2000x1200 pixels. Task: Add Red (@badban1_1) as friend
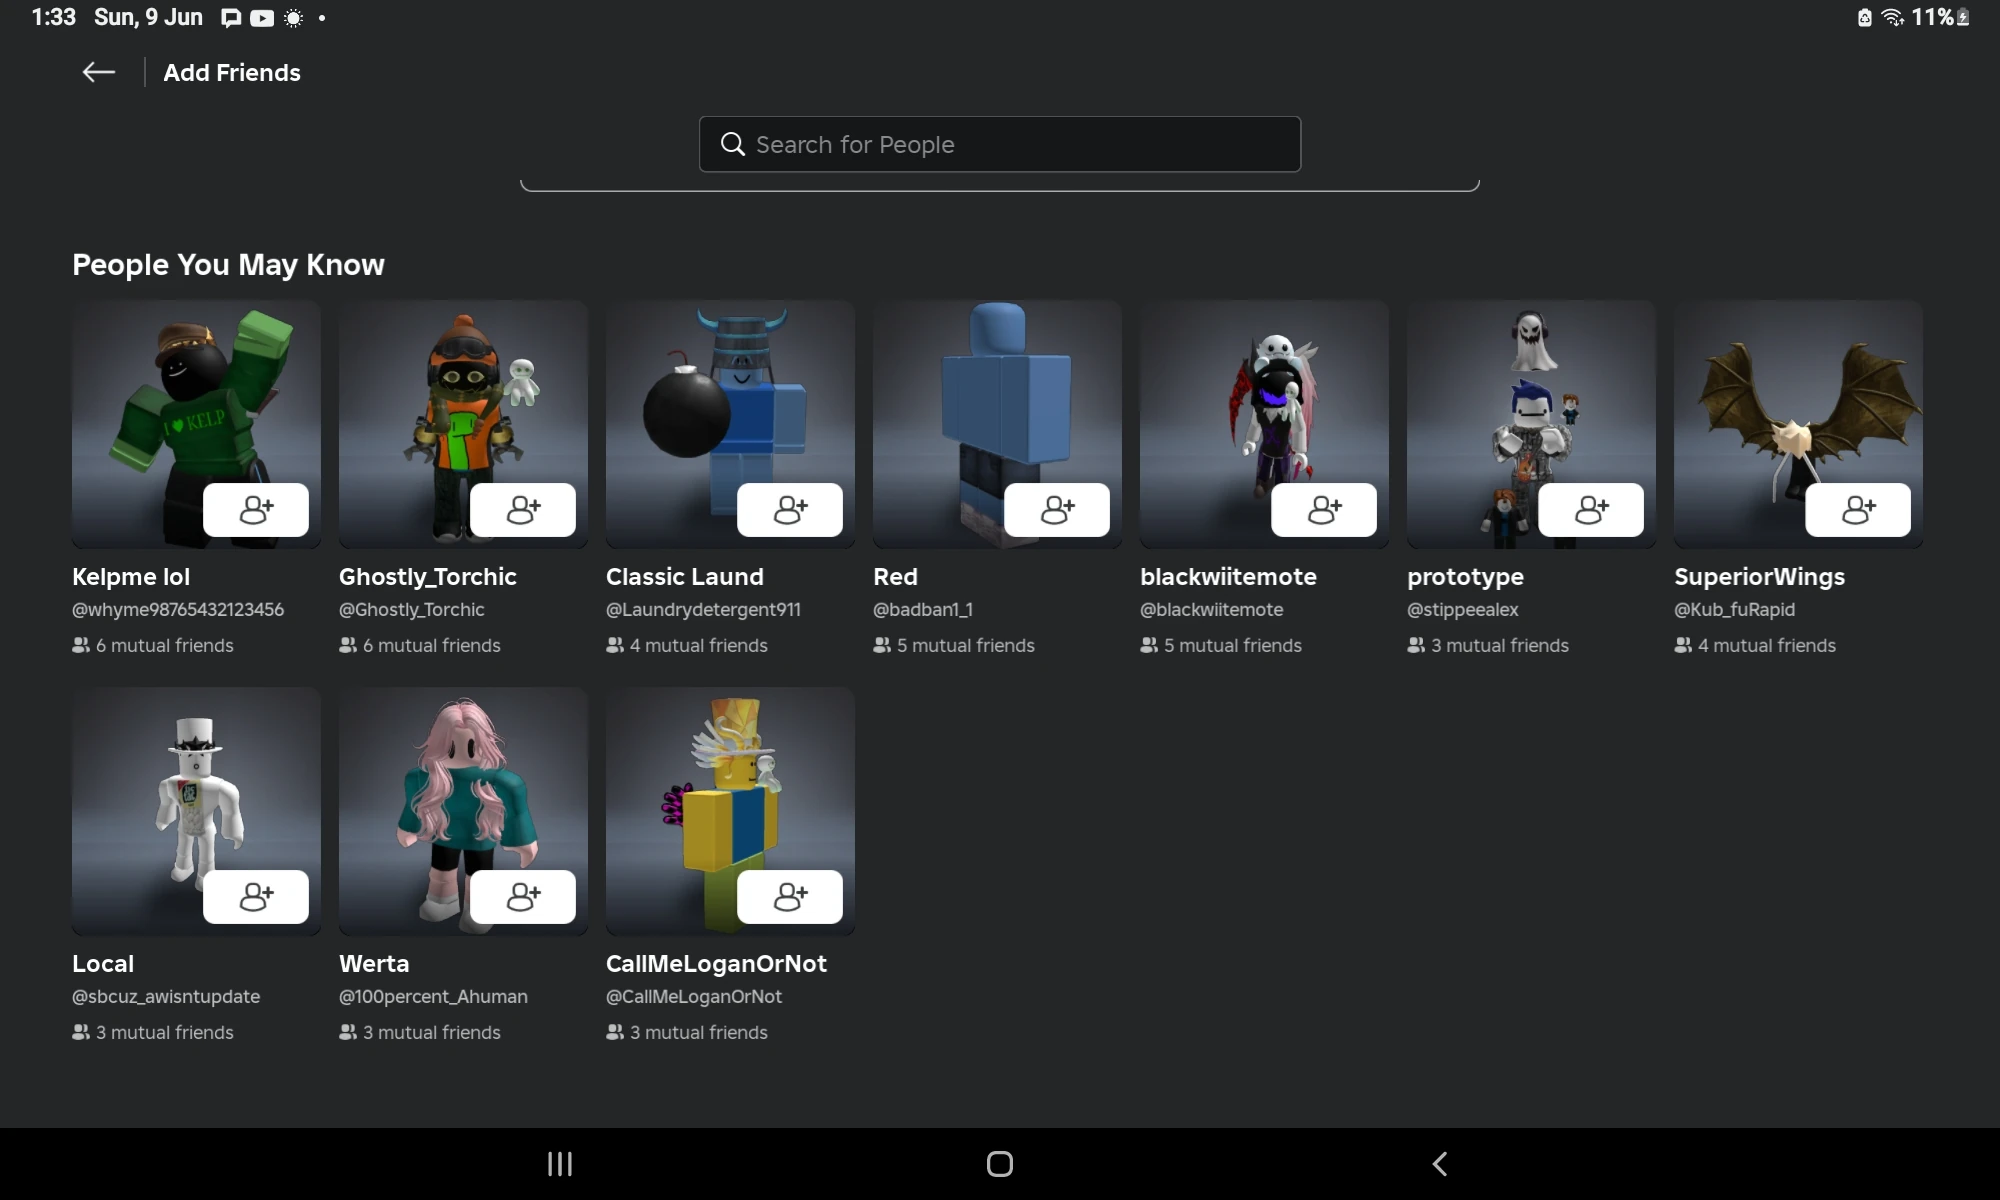pyautogui.click(x=1057, y=510)
